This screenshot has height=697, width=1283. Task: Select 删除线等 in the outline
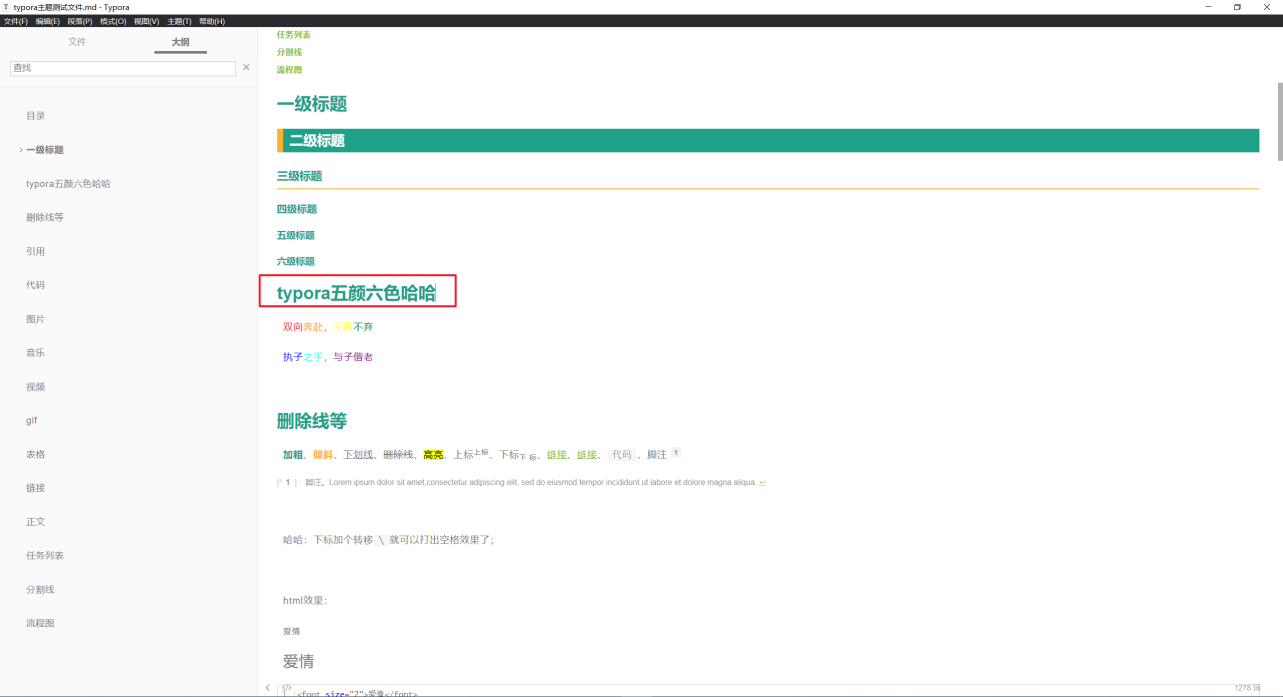click(45, 217)
